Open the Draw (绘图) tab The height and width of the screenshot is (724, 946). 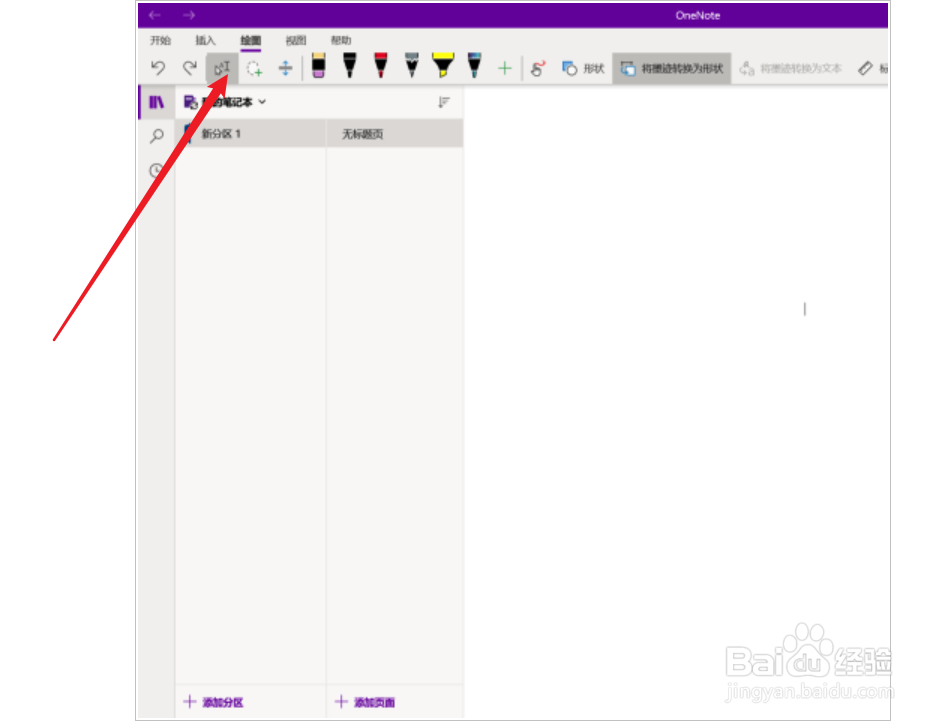250,40
